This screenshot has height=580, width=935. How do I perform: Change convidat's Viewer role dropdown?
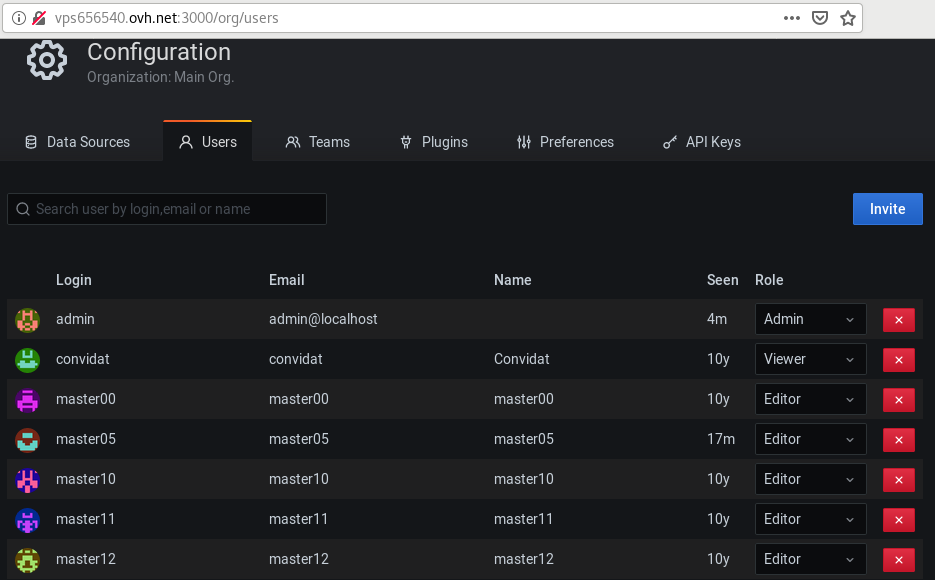click(810, 359)
